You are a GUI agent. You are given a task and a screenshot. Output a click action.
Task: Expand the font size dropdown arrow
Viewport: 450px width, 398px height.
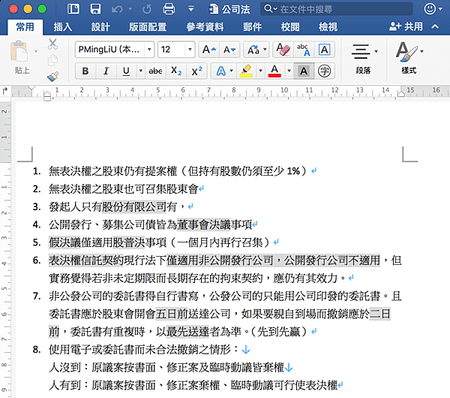click(190, 50)
